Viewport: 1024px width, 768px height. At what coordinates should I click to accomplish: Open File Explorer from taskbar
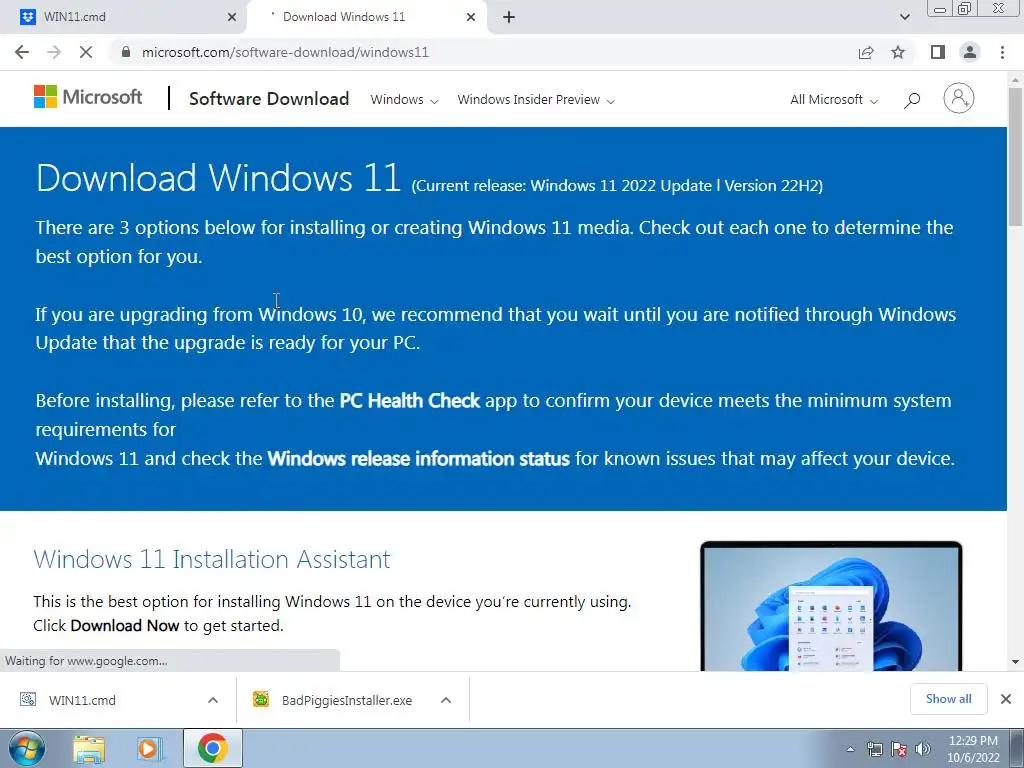(x=89, y=749)
